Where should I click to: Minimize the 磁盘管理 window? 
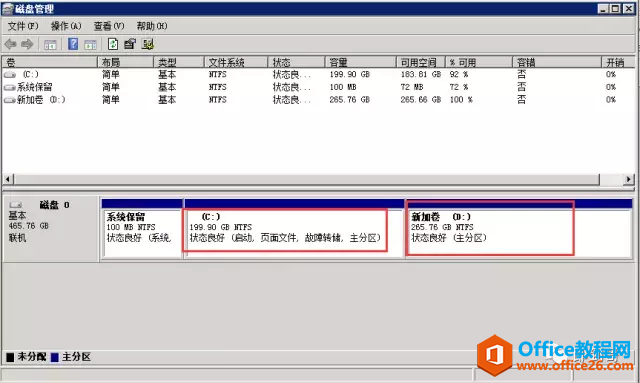(604, 9)
